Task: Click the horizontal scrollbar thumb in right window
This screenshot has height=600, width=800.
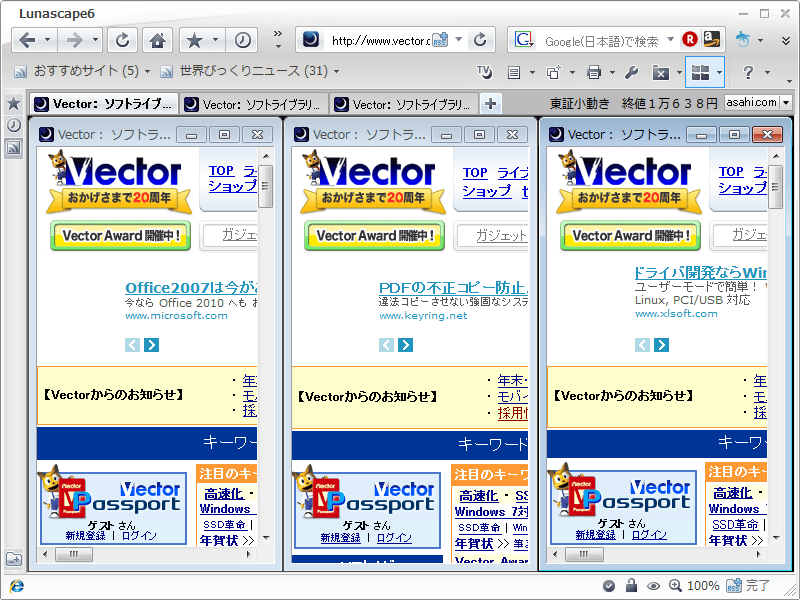Action: [x=584, y=554]
